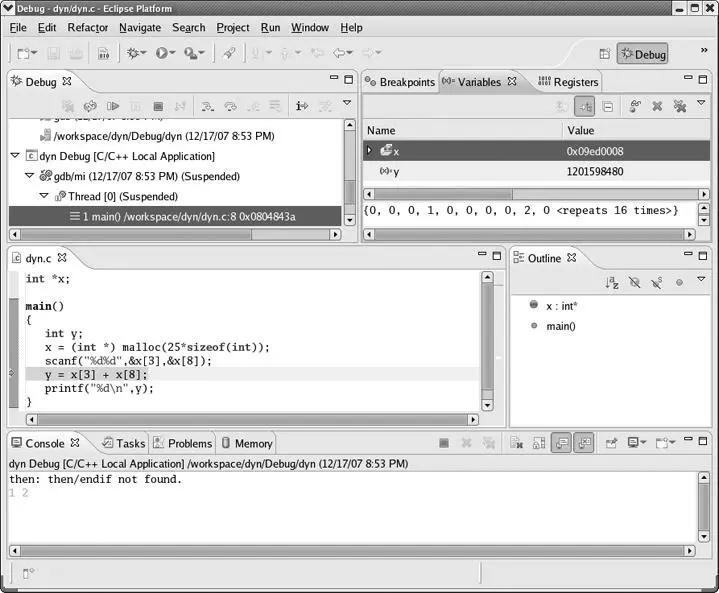Open the Run menu
Image resolution: width=719 pixels, height=593 pixels.
pos(270,28)
